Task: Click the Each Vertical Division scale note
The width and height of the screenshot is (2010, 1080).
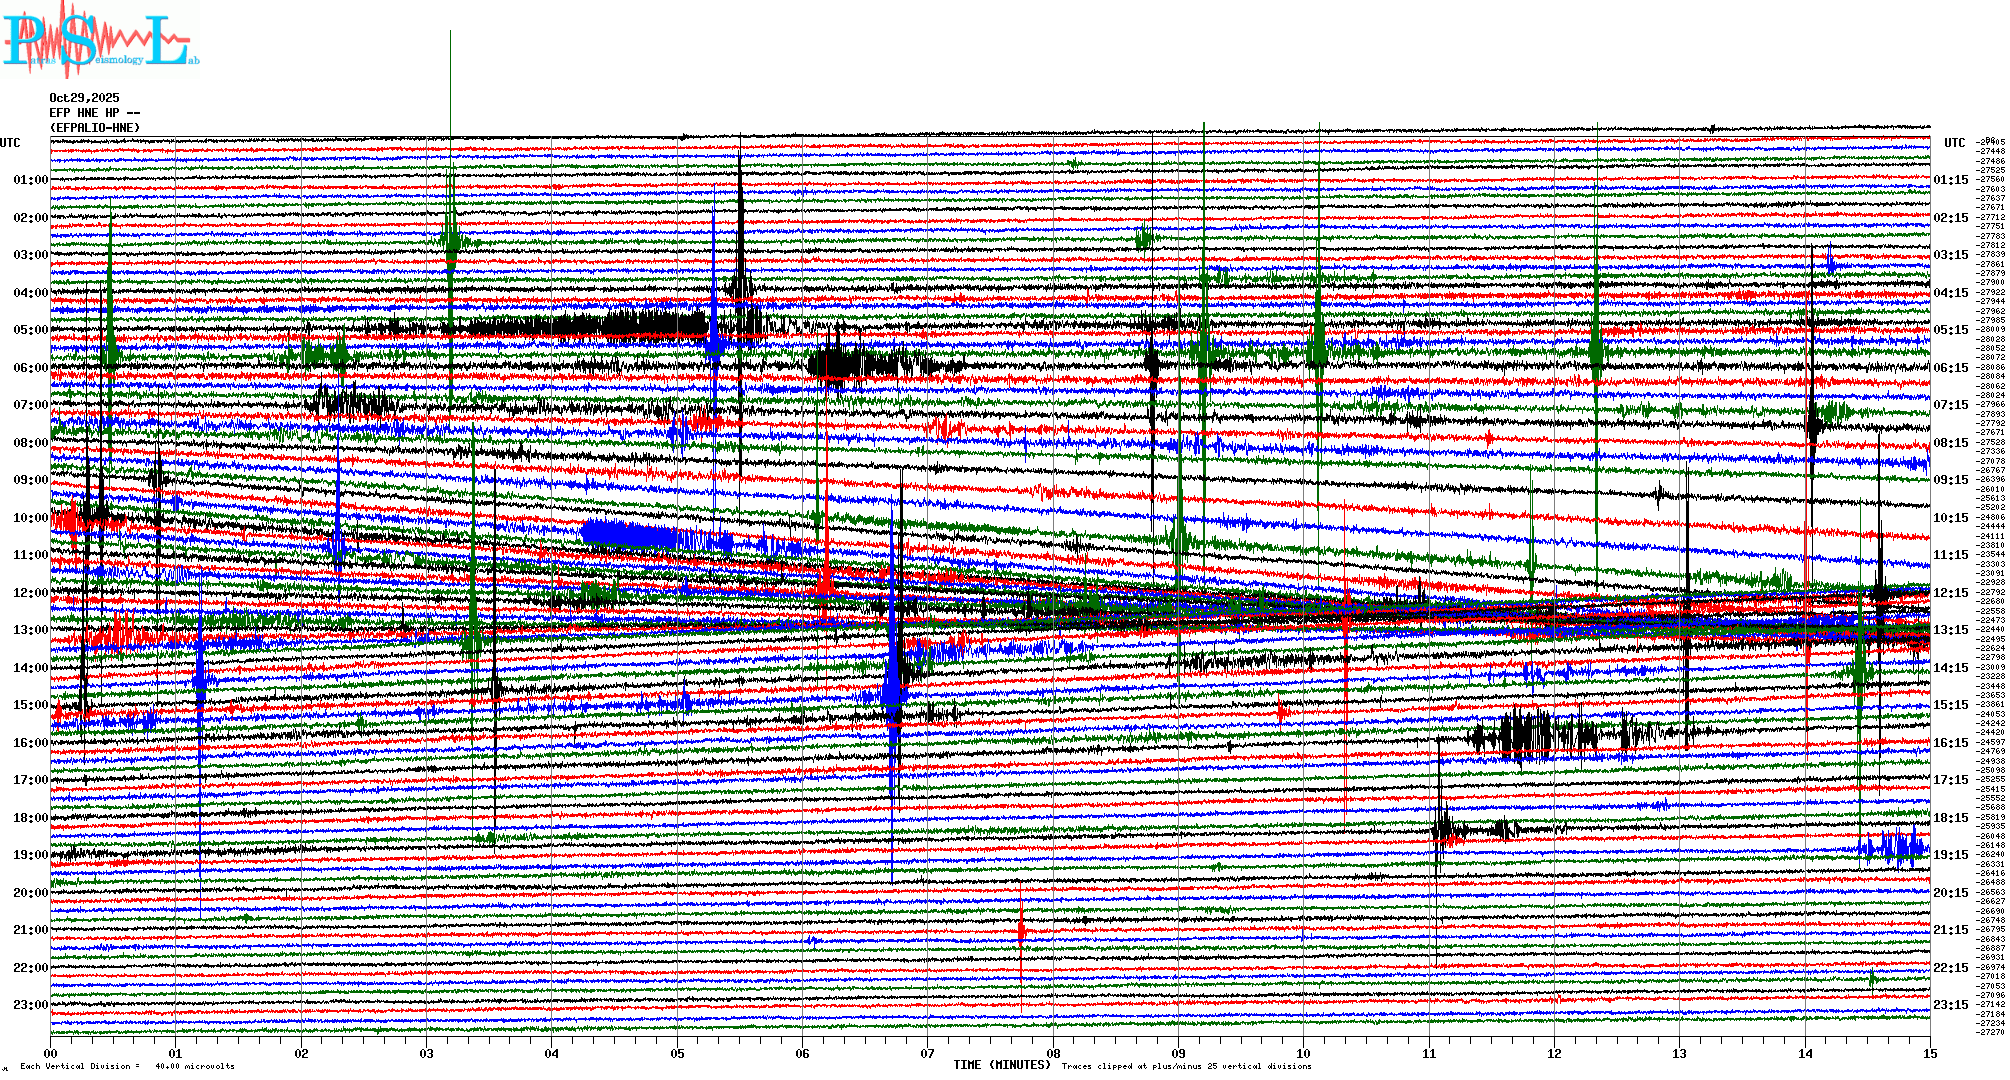Action: click(125, 1066)
